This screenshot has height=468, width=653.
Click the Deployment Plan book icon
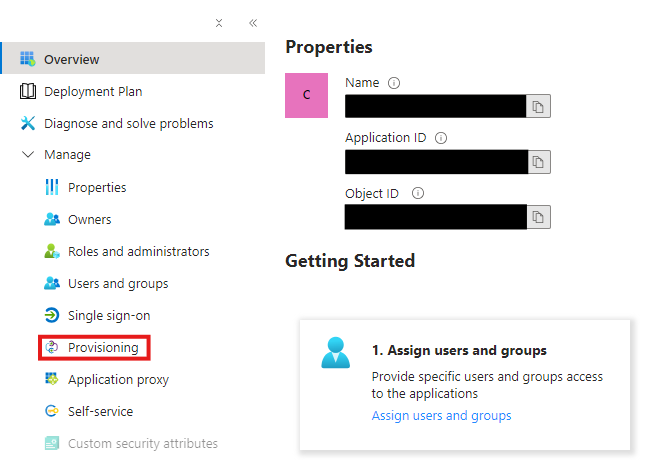28,91
